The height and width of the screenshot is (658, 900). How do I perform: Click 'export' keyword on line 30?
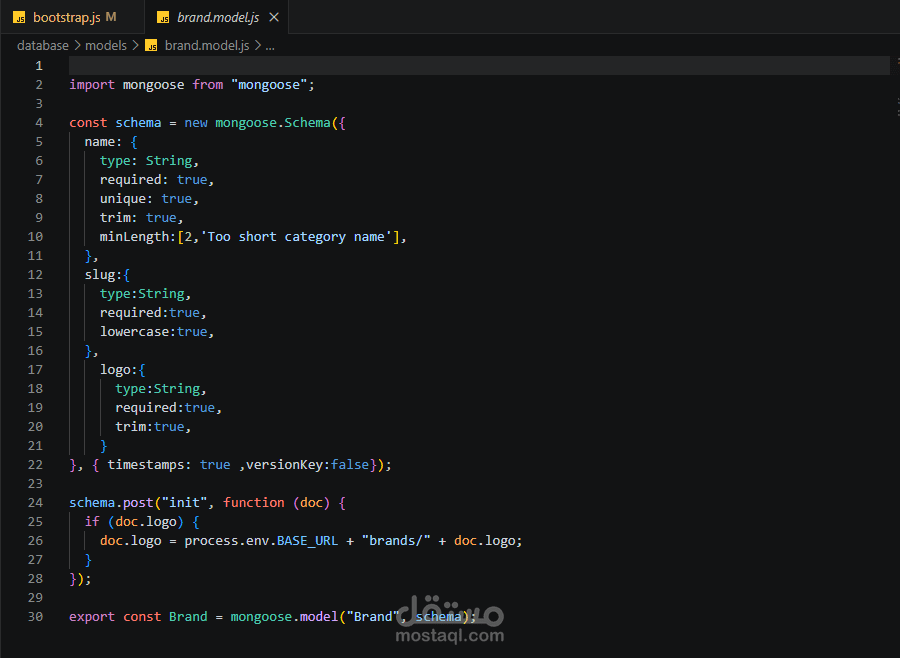(x=92, y=616)
